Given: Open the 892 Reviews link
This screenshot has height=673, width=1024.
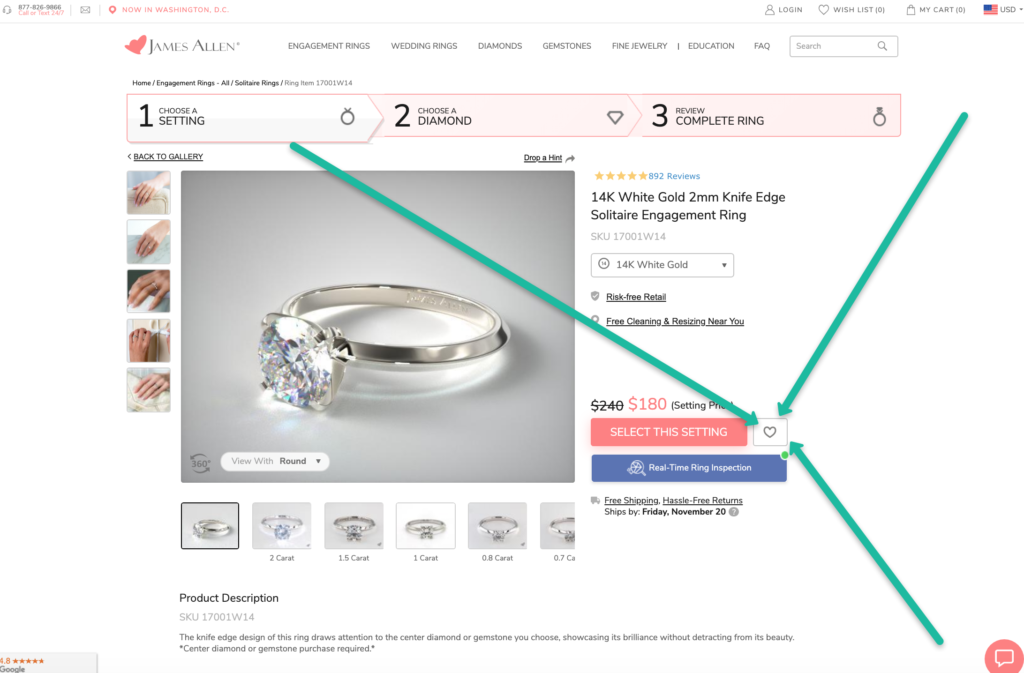Looking at the screenshot, I should click(674, 176).
